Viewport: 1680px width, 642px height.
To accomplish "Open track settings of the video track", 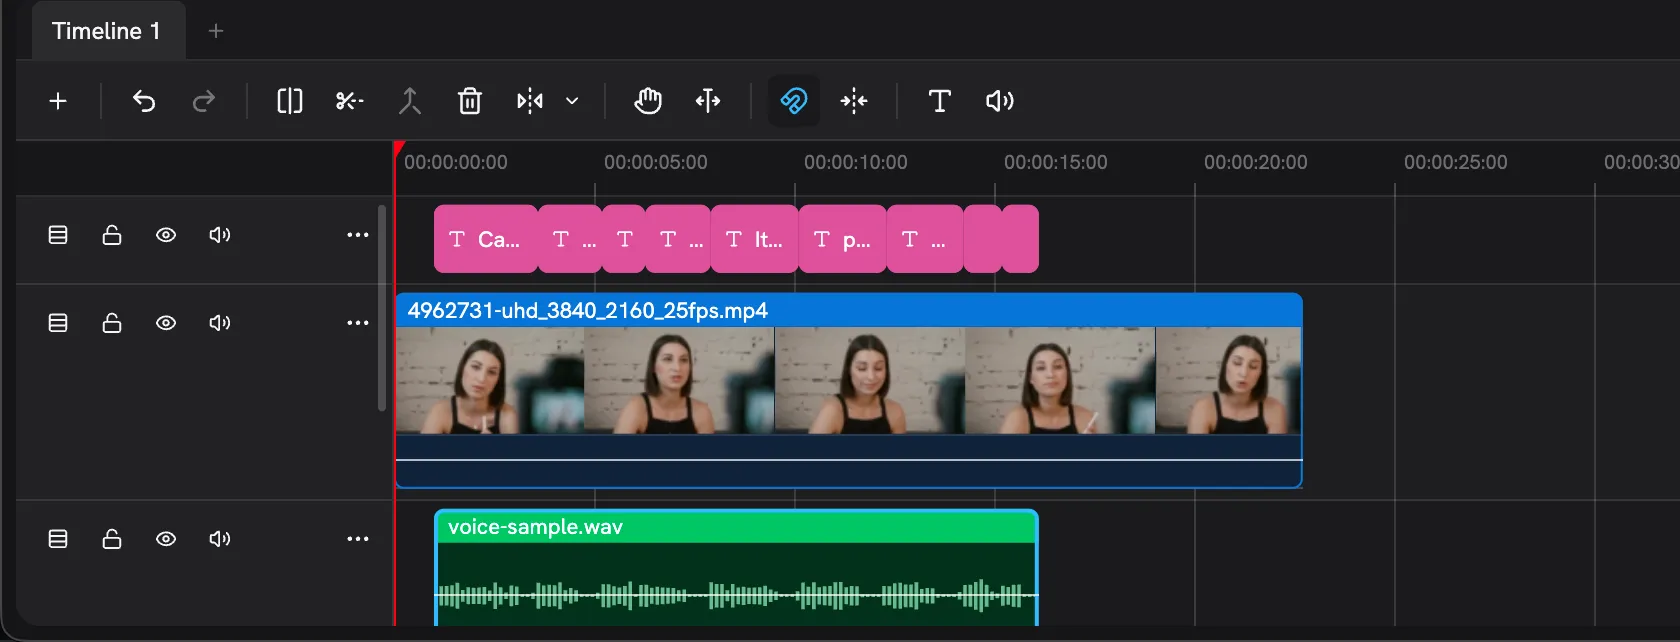I will click(58, 323).
